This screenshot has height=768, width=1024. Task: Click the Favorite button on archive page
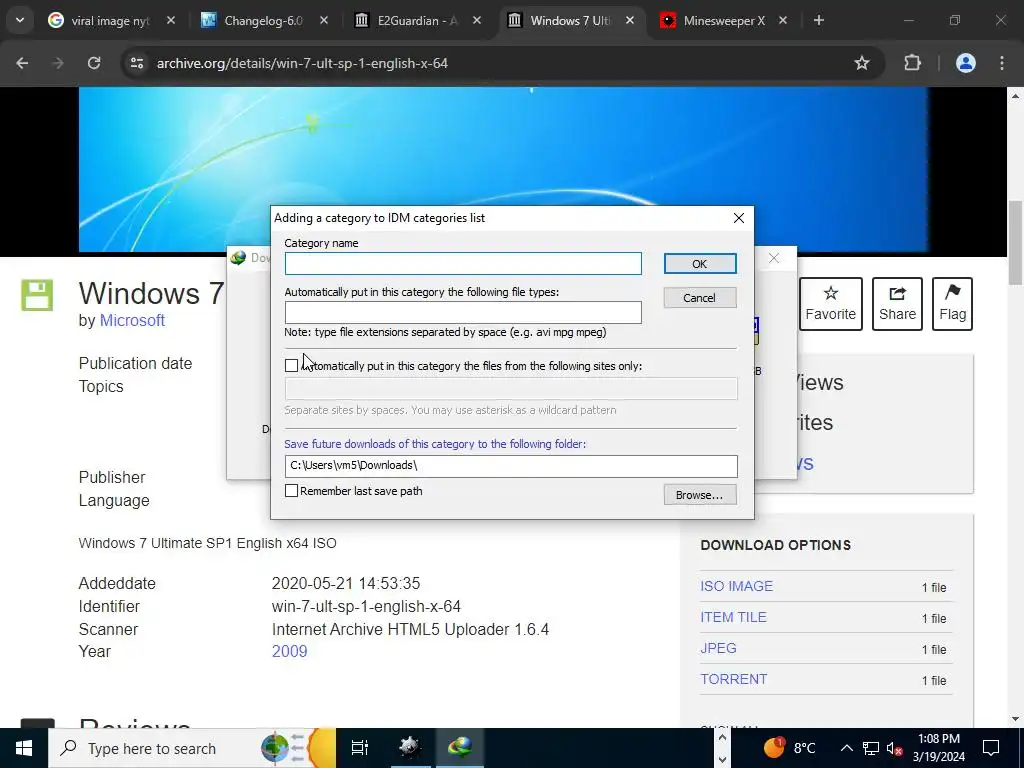tap(831, 304)
